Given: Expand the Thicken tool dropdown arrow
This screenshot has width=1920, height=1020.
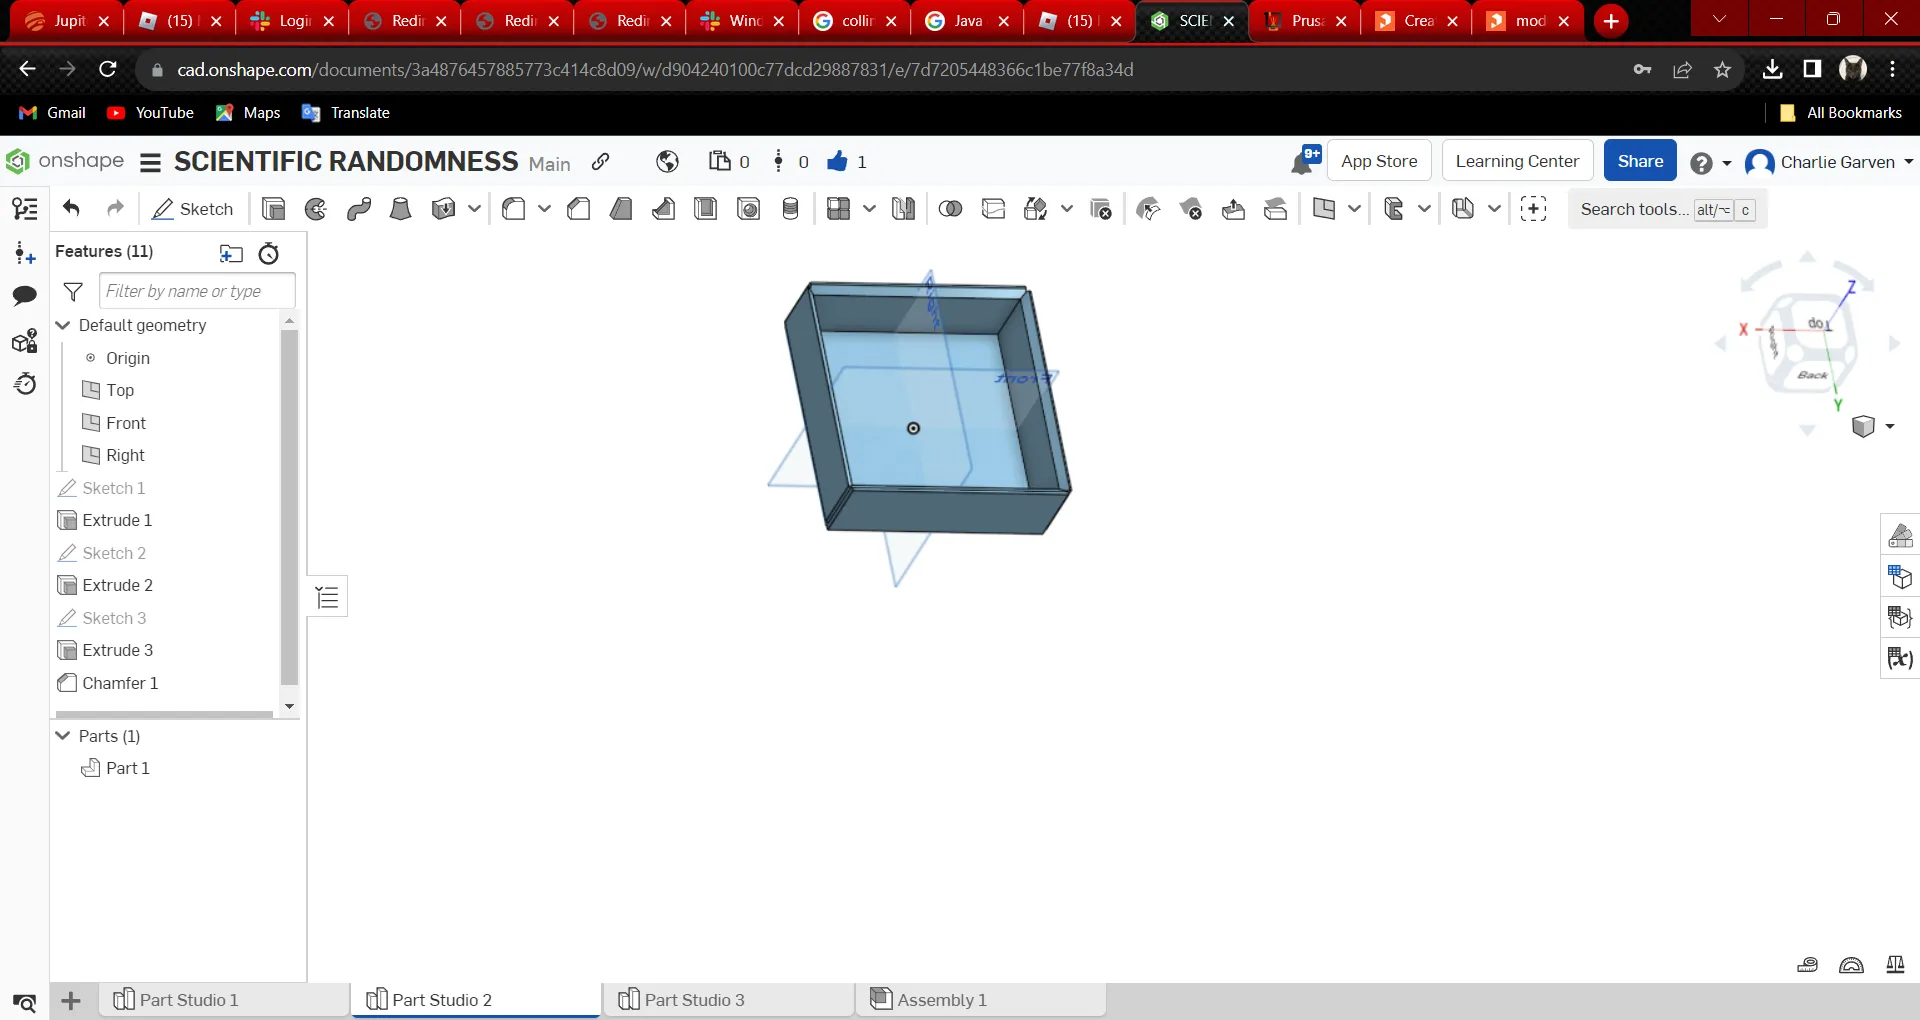Looking at the screenshot, I should pos(474,209).
